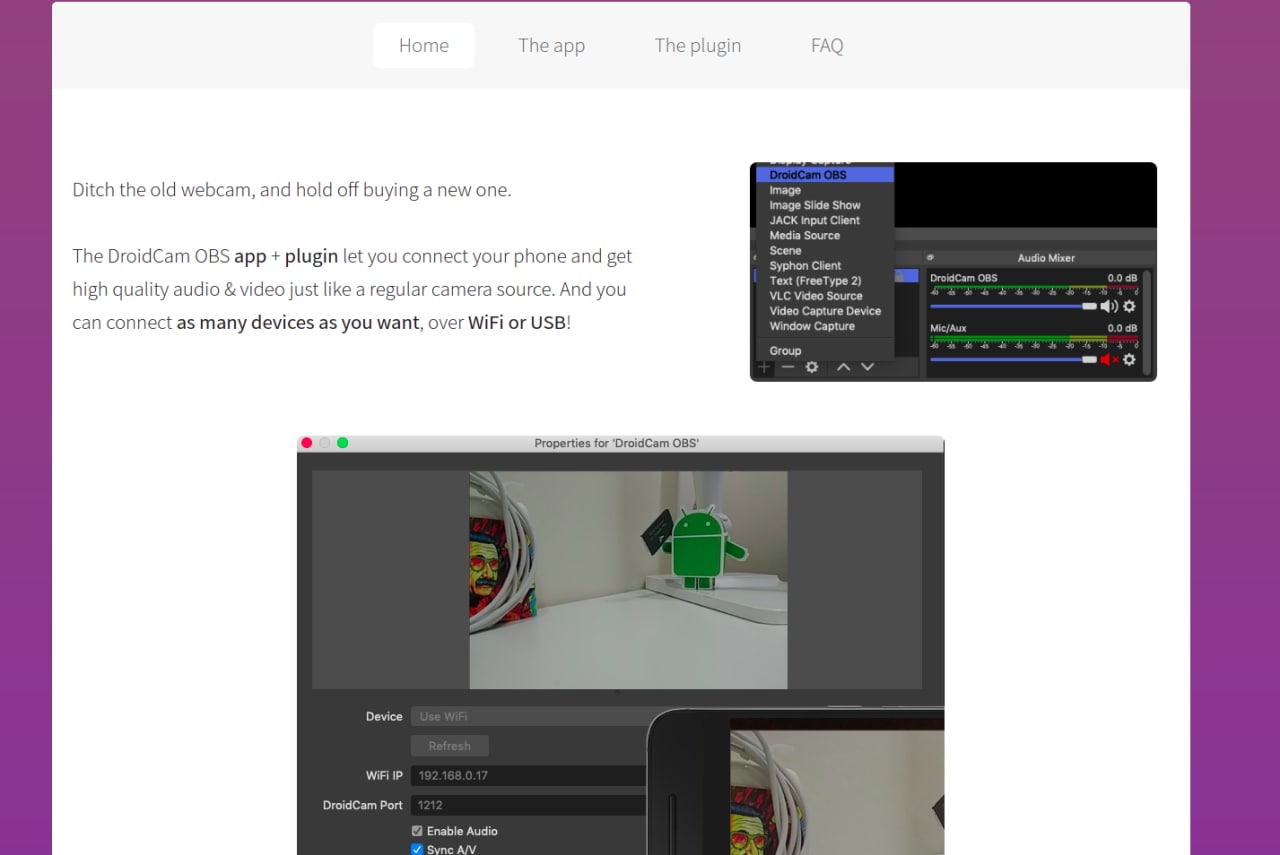
Task: Toggle the Enable Audio checkbox
Action: pyautogui.click(x=417, y=831)
